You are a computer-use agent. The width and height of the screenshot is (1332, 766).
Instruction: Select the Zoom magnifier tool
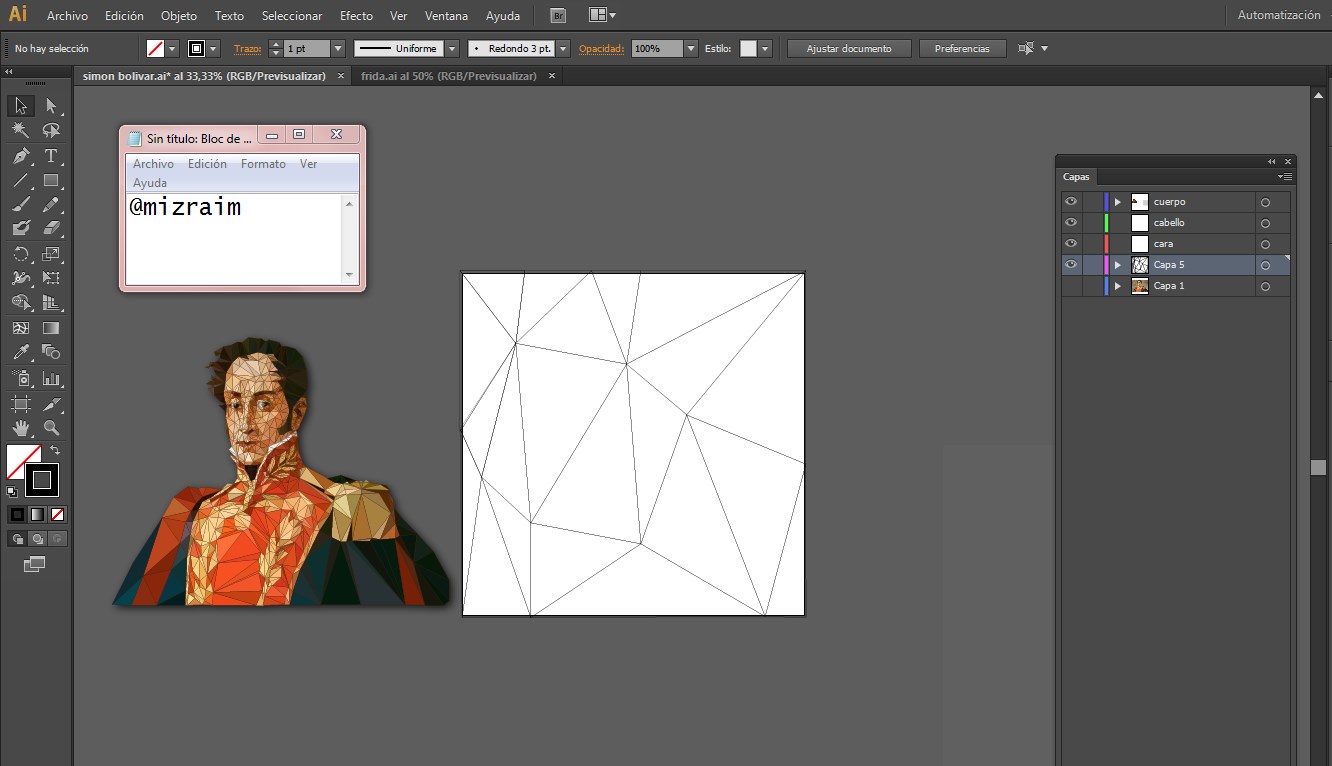click(51, 428)
